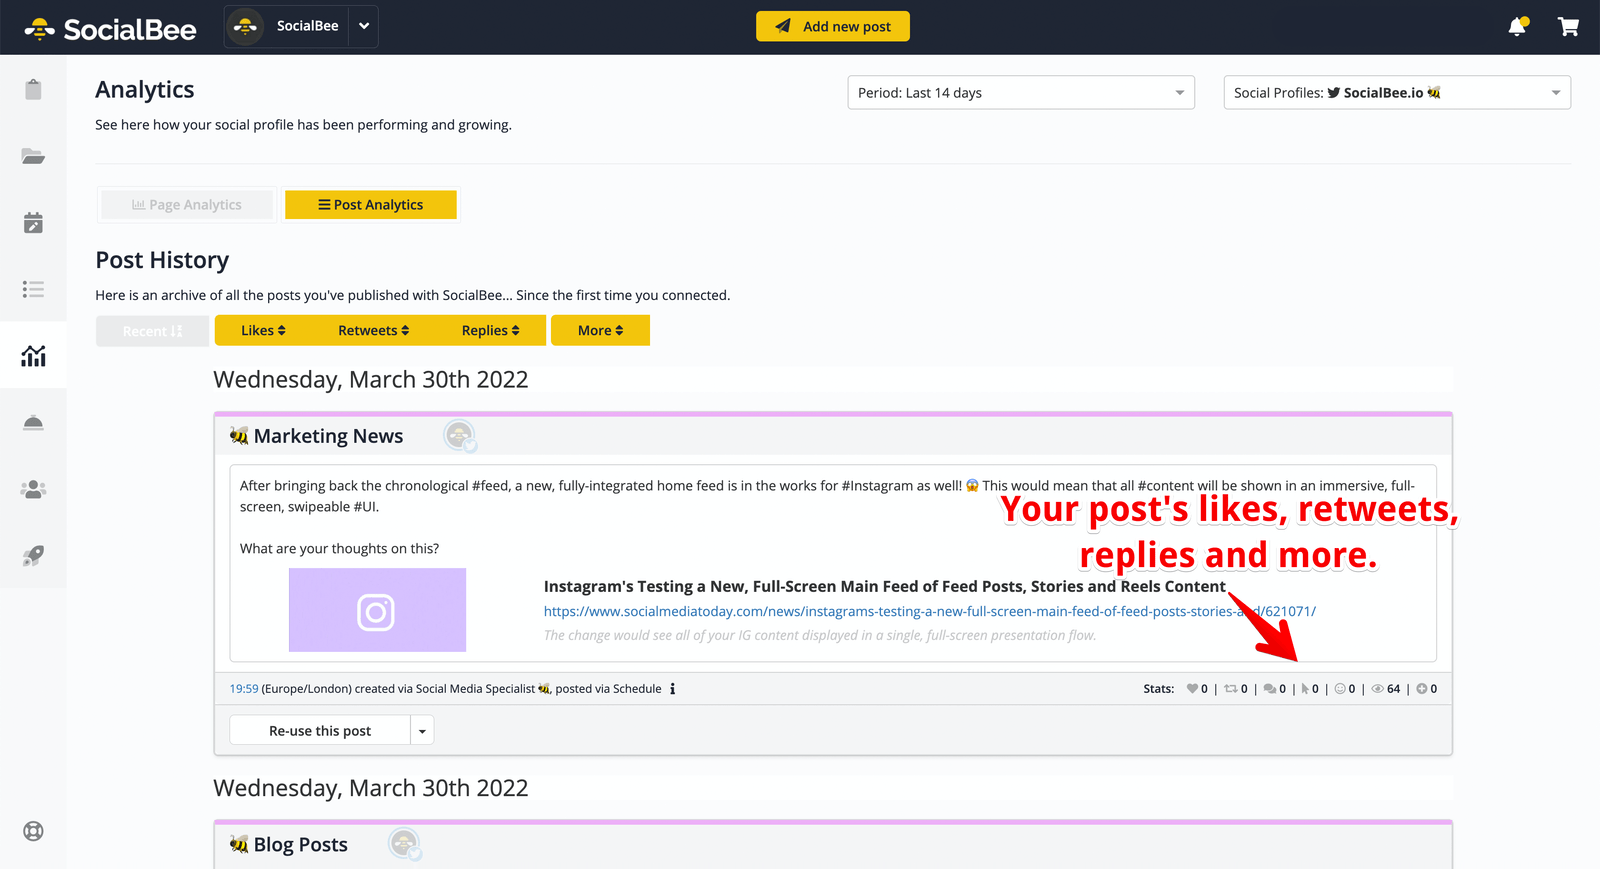Click the plus-circle stat icon

1421,688
